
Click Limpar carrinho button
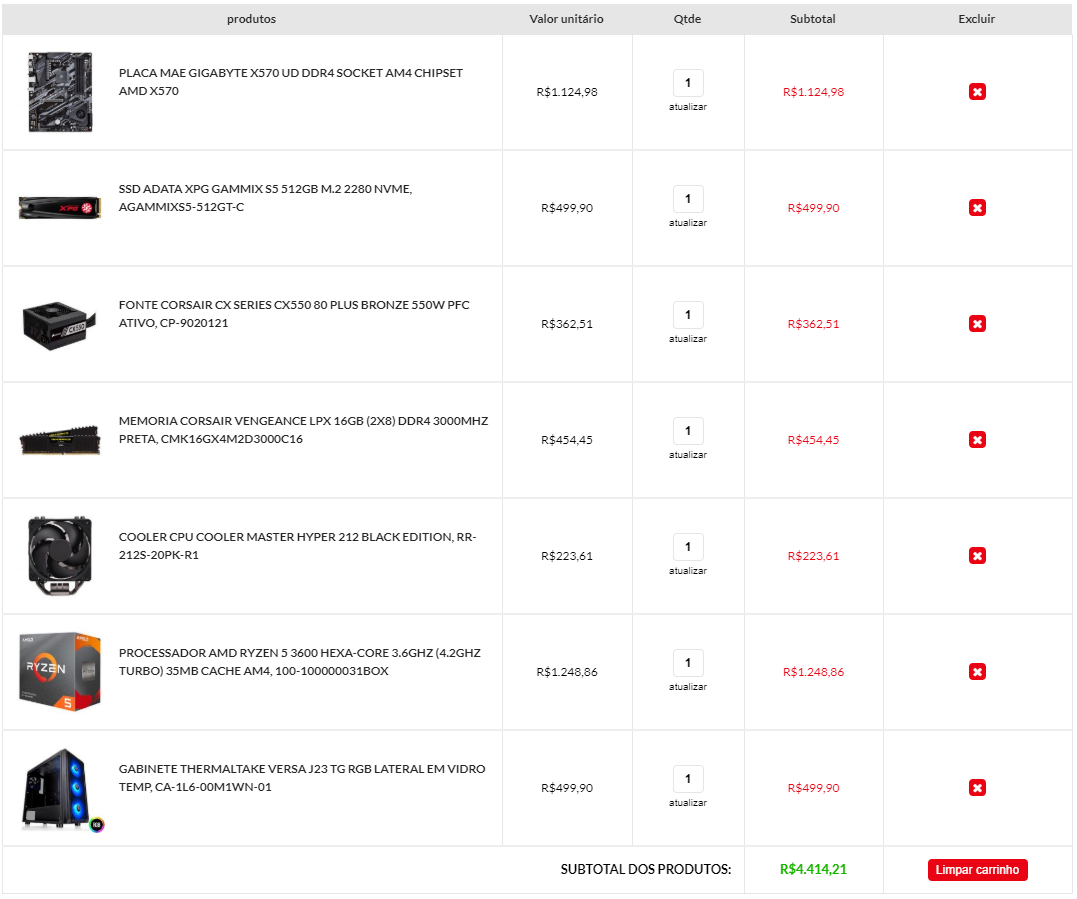977,869
